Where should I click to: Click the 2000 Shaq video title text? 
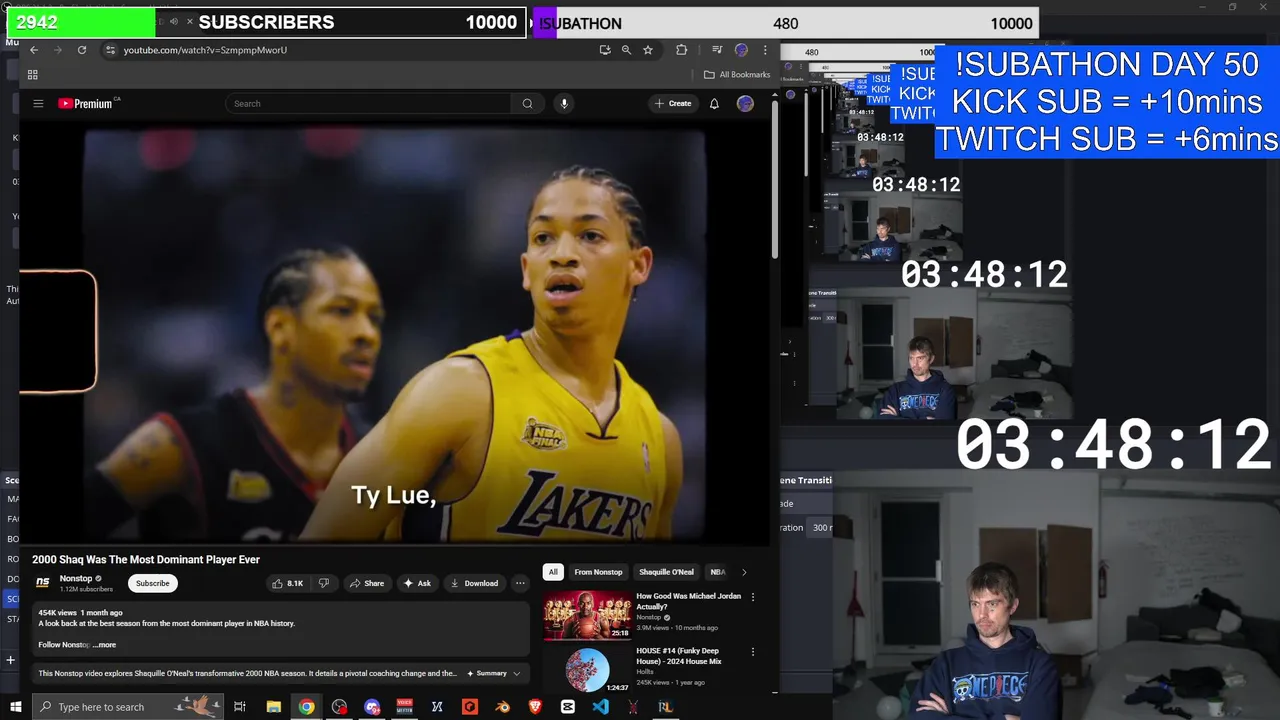[146, 560]
